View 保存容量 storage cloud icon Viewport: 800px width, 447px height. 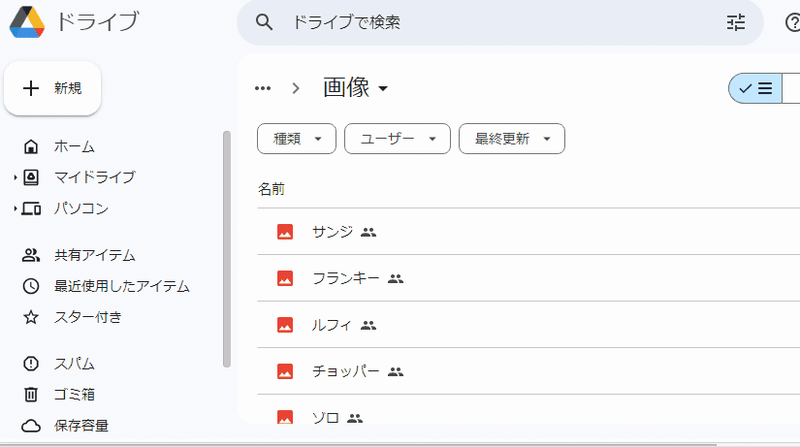pyautogui.click(x=31, y=426)
